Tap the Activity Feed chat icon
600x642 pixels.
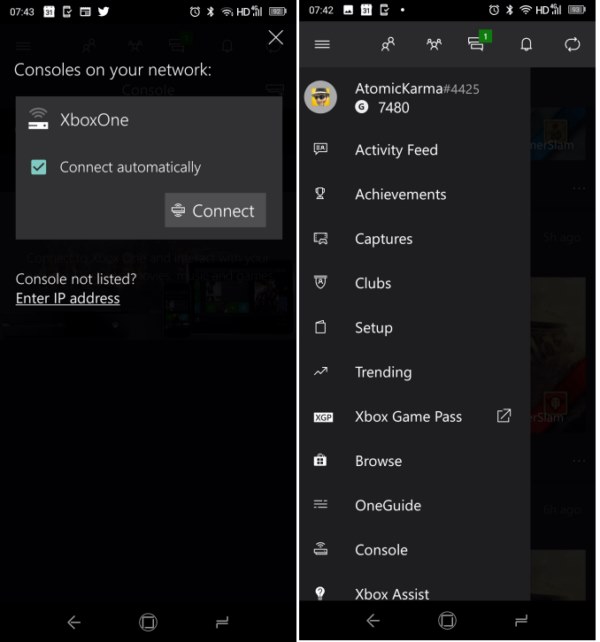(320, 148)
